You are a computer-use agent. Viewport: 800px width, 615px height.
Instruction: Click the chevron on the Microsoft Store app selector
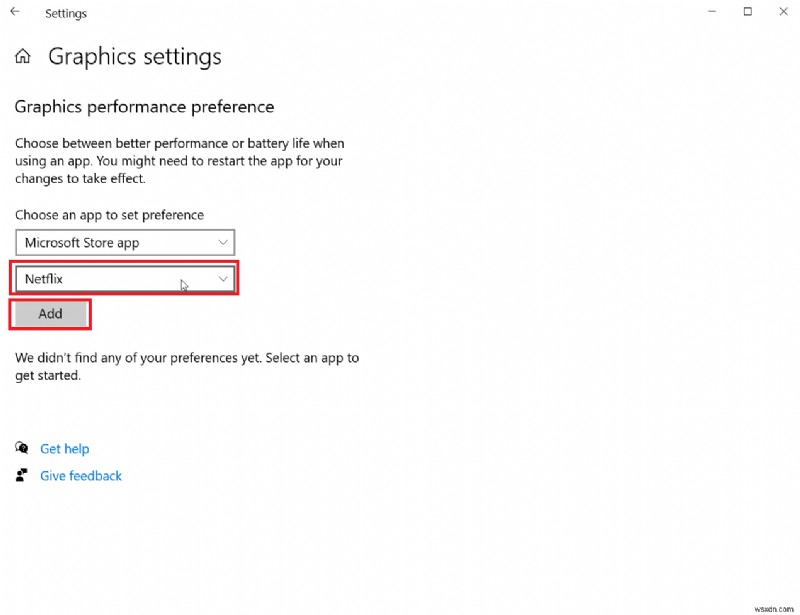(223, 242)
